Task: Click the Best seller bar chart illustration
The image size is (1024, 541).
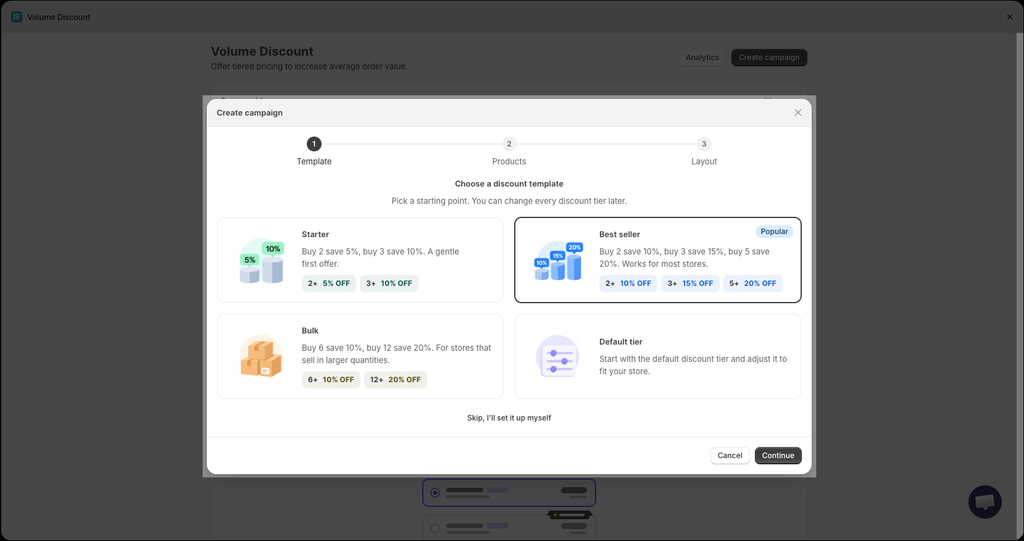Action: pyautogui.click(x=558, y=261)
